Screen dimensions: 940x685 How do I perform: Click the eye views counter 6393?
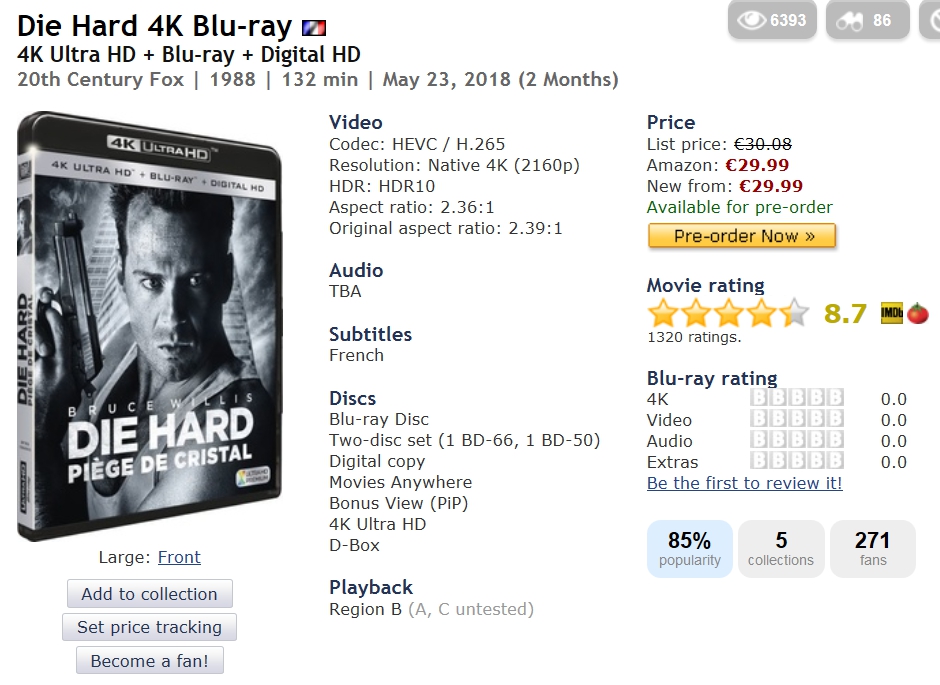772,20
